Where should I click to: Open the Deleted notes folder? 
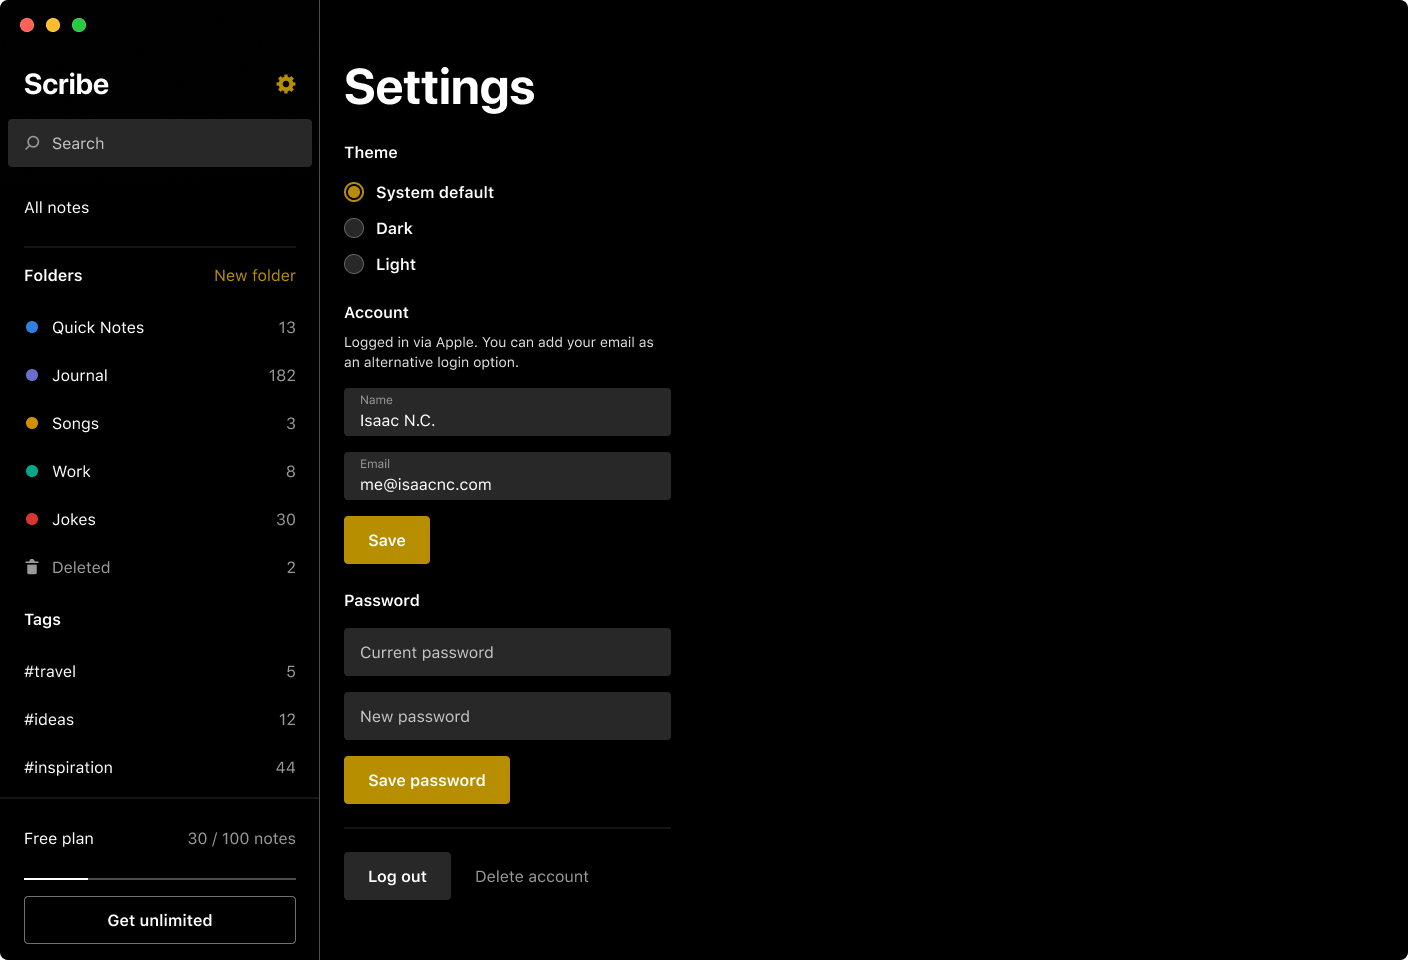click(160, 567)
